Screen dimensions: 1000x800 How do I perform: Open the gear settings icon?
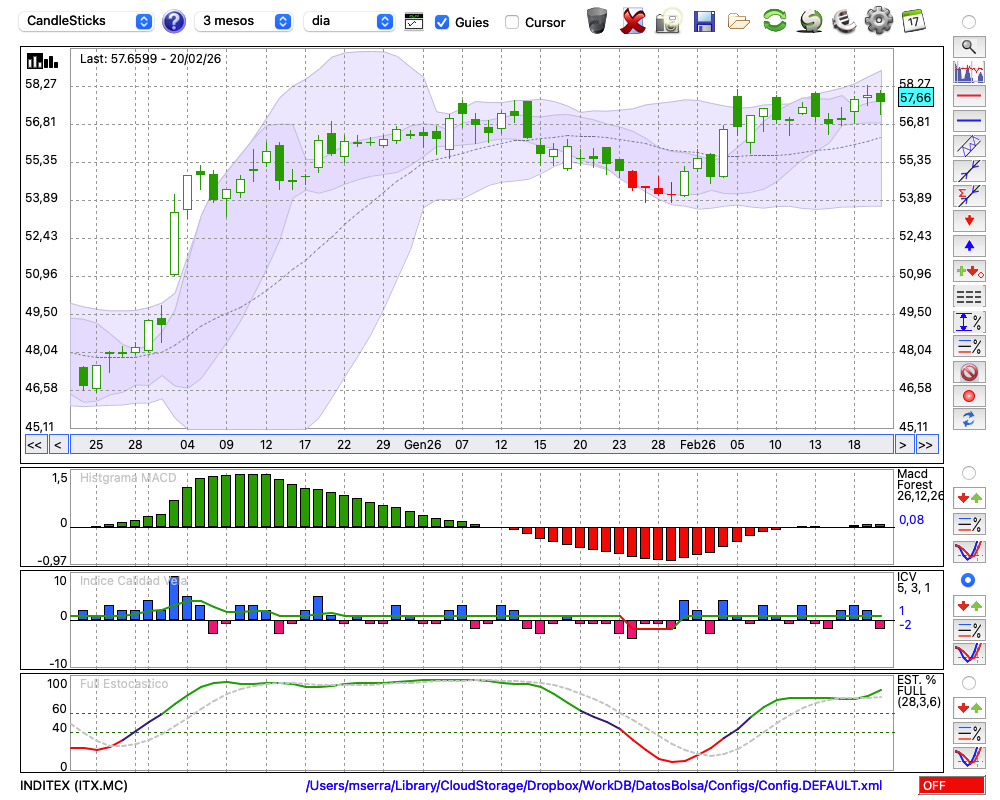tap(878, 21)
